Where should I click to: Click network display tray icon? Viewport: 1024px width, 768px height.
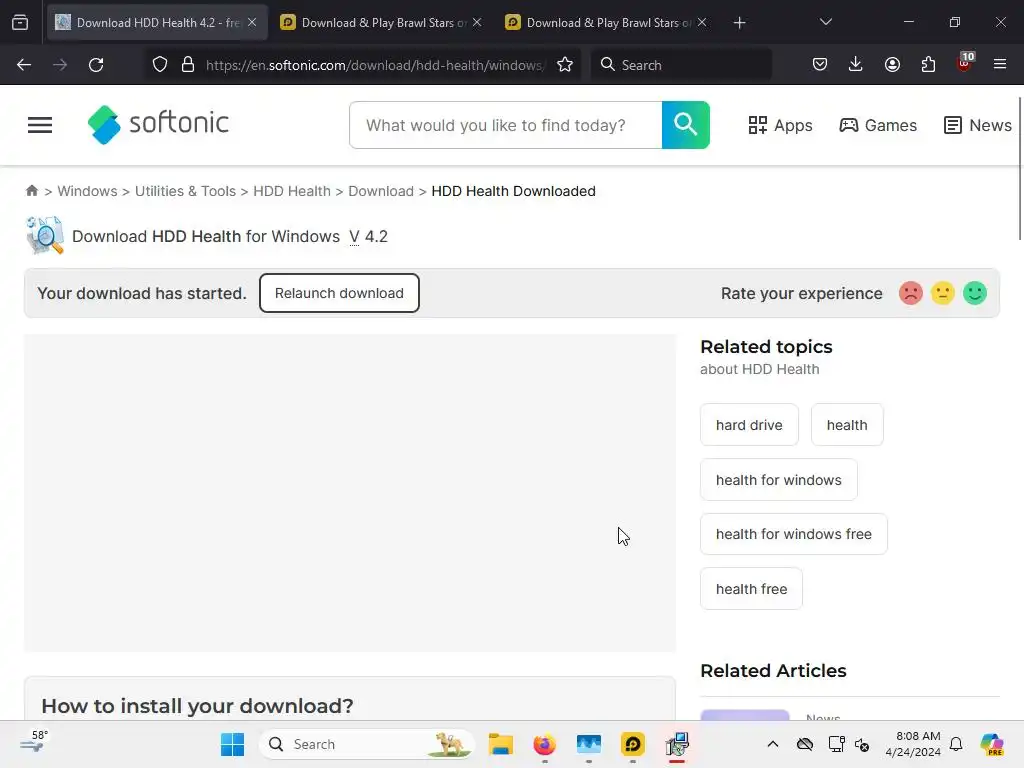pos(836,744)
